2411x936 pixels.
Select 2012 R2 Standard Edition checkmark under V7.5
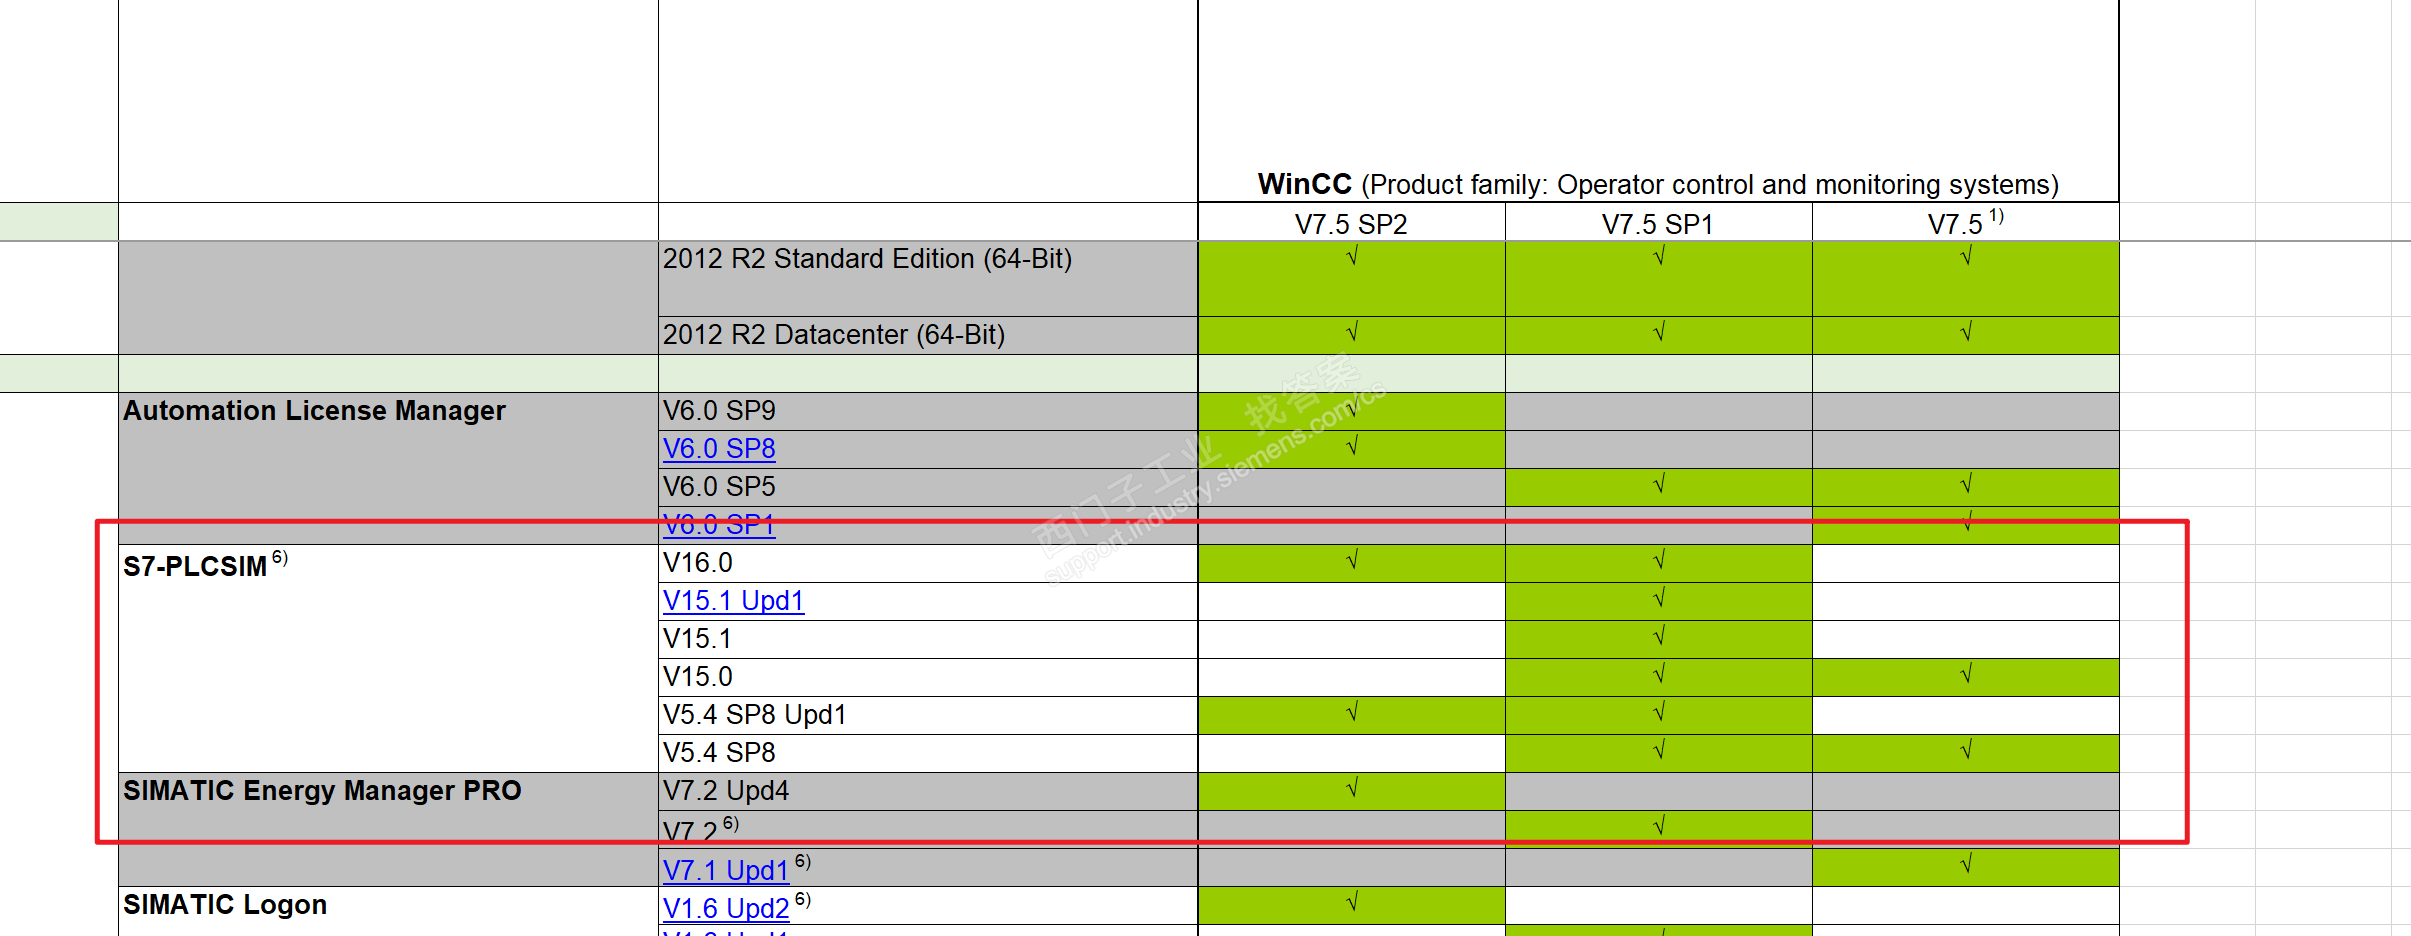[x=1966, y=279]
